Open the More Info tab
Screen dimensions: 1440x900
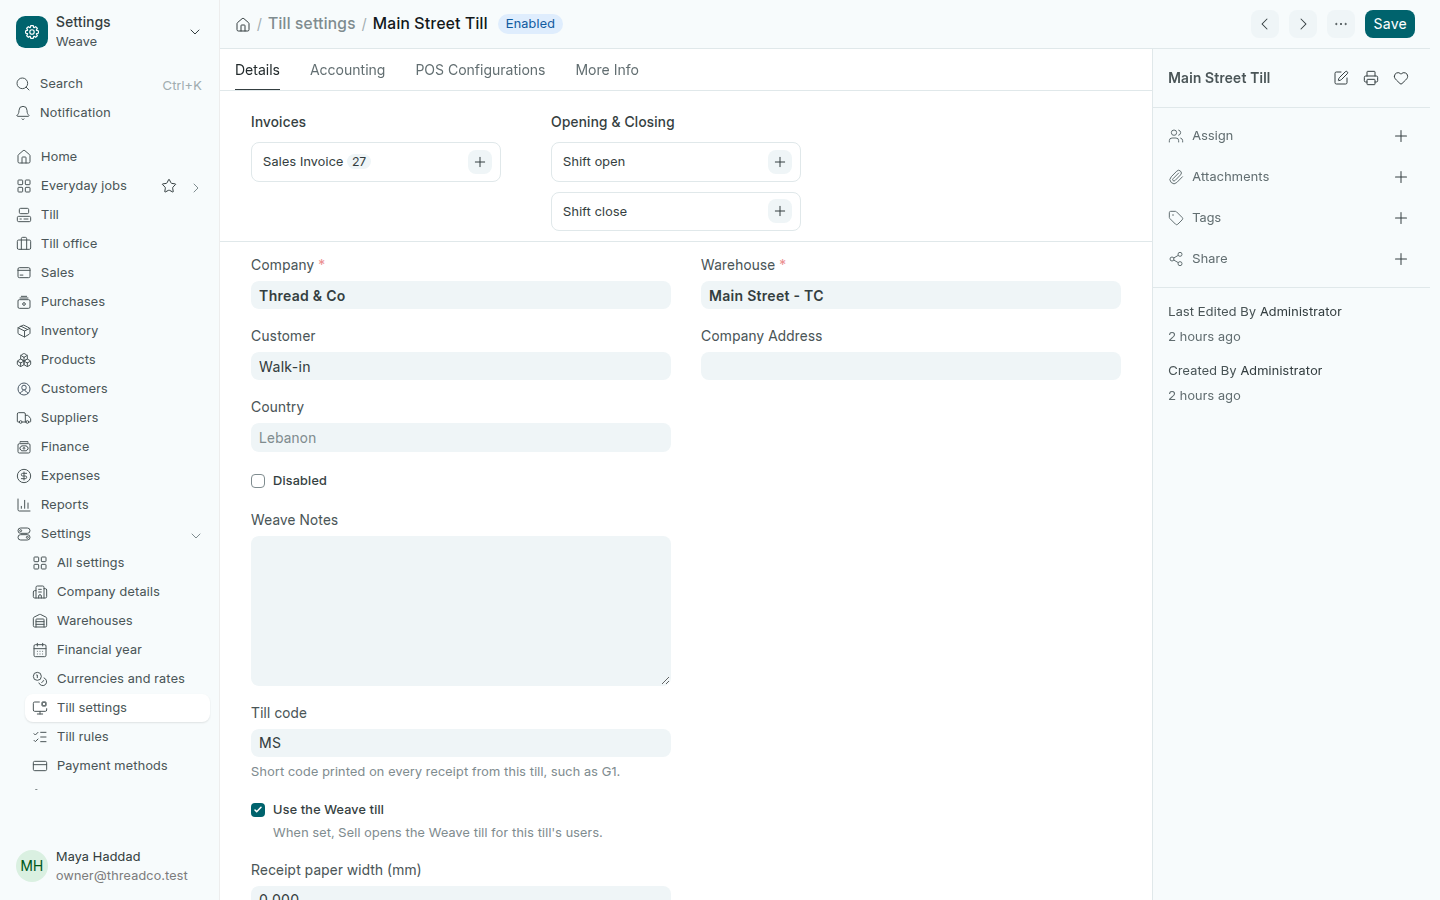[607, 70]
